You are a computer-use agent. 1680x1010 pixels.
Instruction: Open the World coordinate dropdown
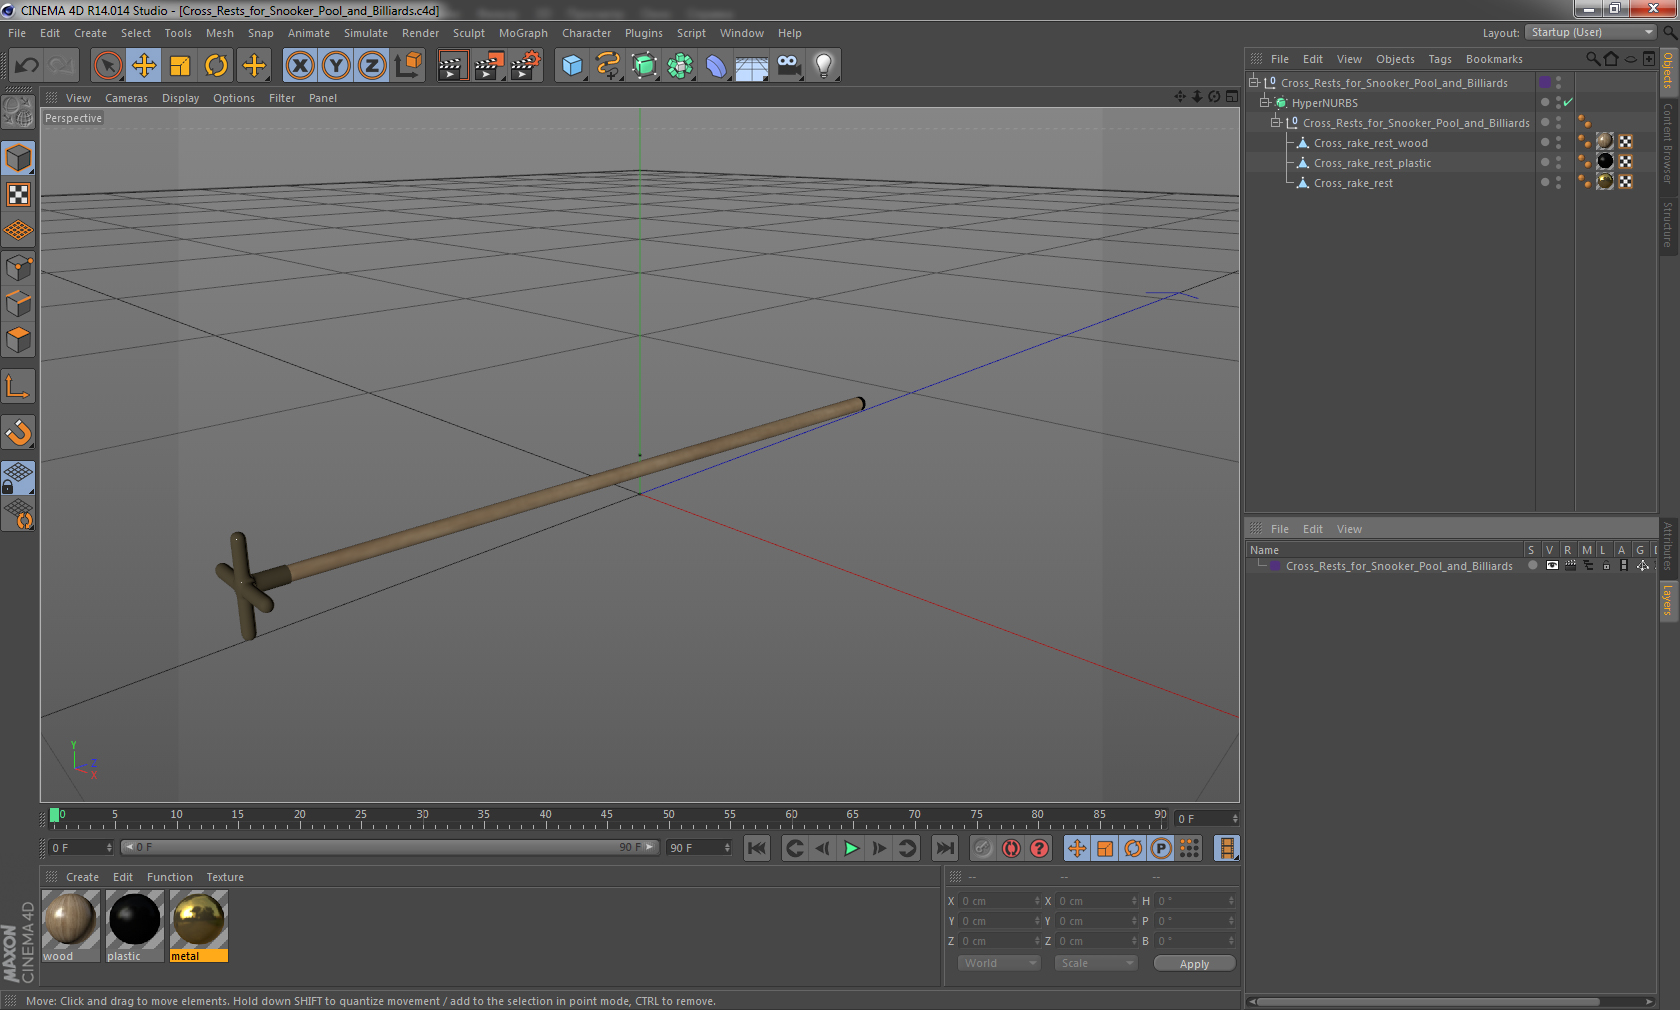pyautogui.click(x=999, y=963)
